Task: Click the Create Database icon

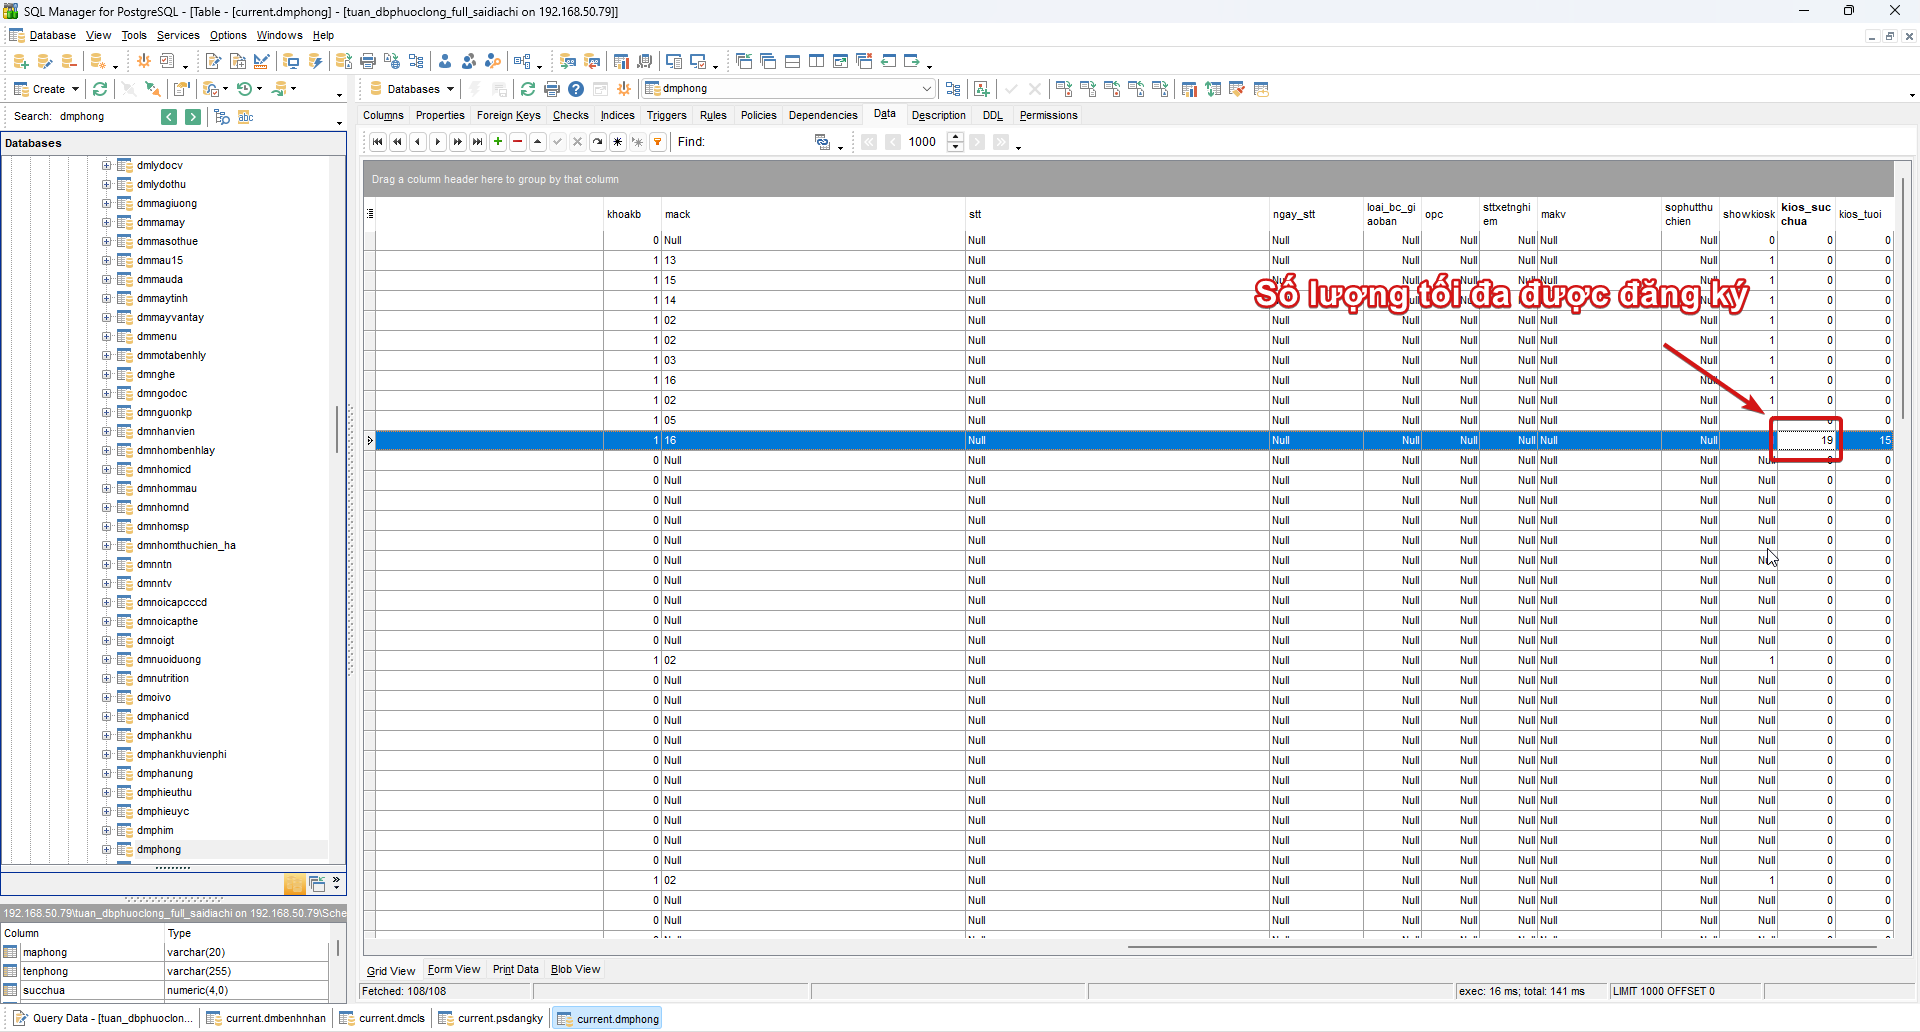Action: click(x=20, y=62)
